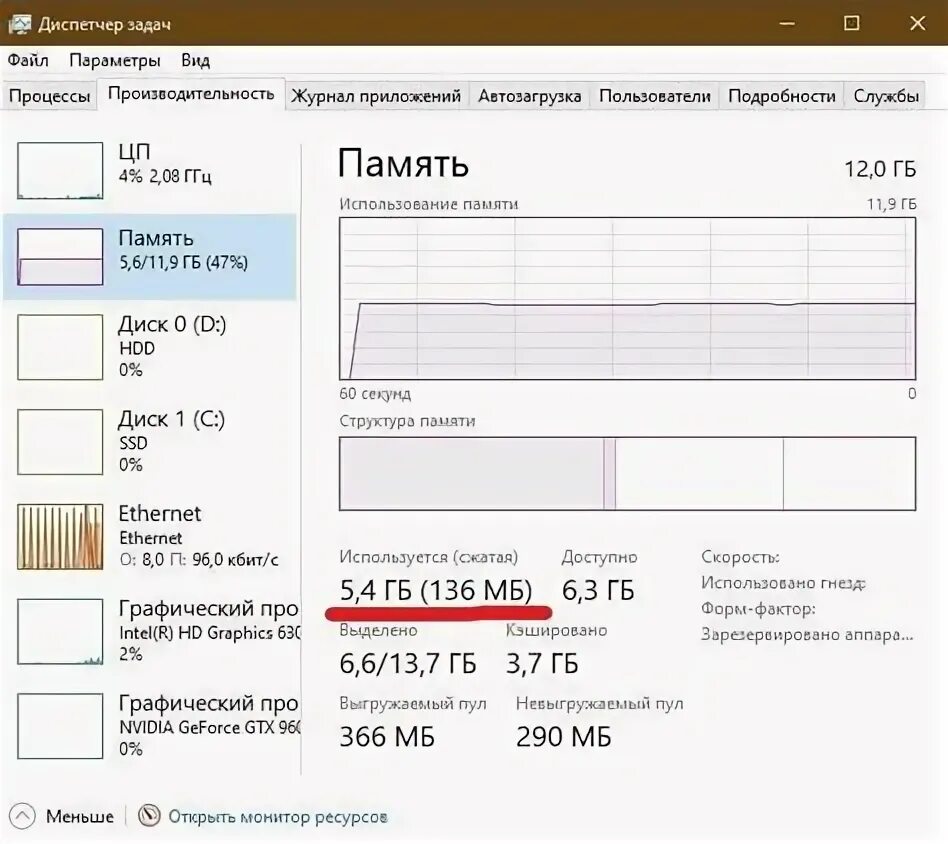Select the Производительность tab
Screen dimensions: 948x844
(x=191, y=94)
